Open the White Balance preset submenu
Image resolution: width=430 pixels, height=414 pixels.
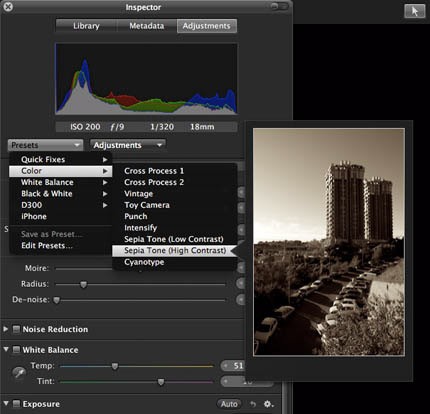tap(61, 182)
